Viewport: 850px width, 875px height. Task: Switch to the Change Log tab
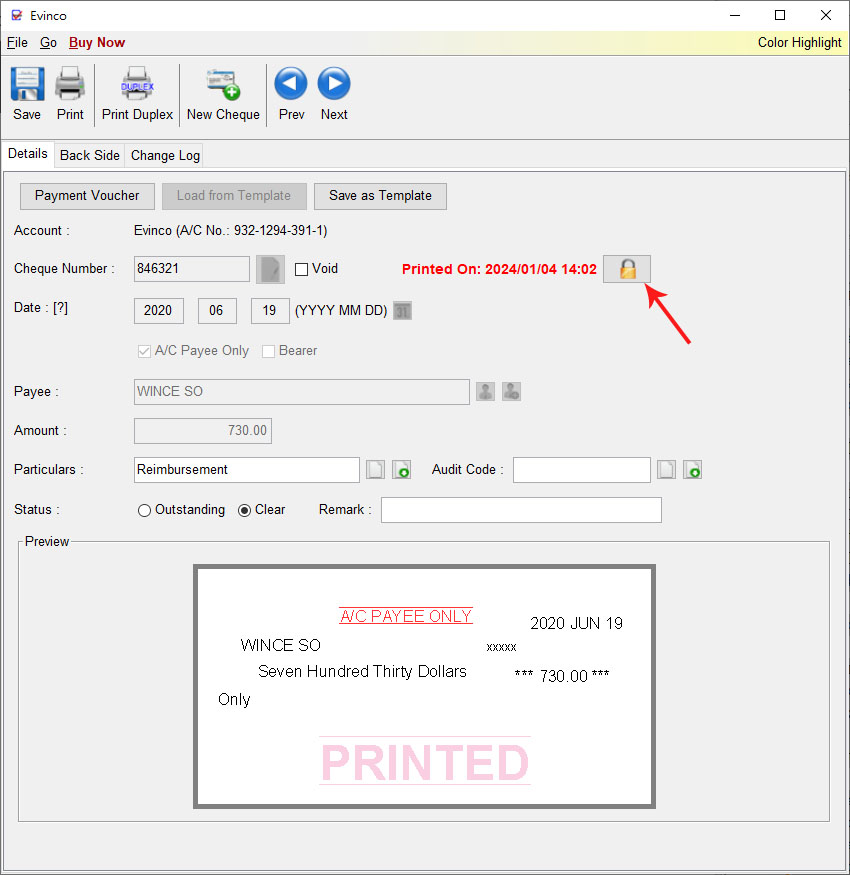click(x=165, y=155)
